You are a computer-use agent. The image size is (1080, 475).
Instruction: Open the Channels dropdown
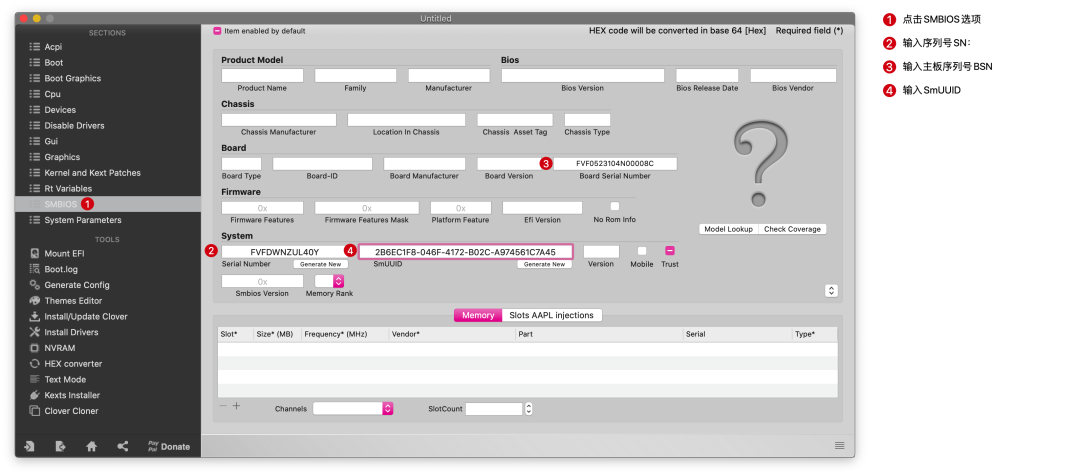pyautogui.click(x=353, y=408)
